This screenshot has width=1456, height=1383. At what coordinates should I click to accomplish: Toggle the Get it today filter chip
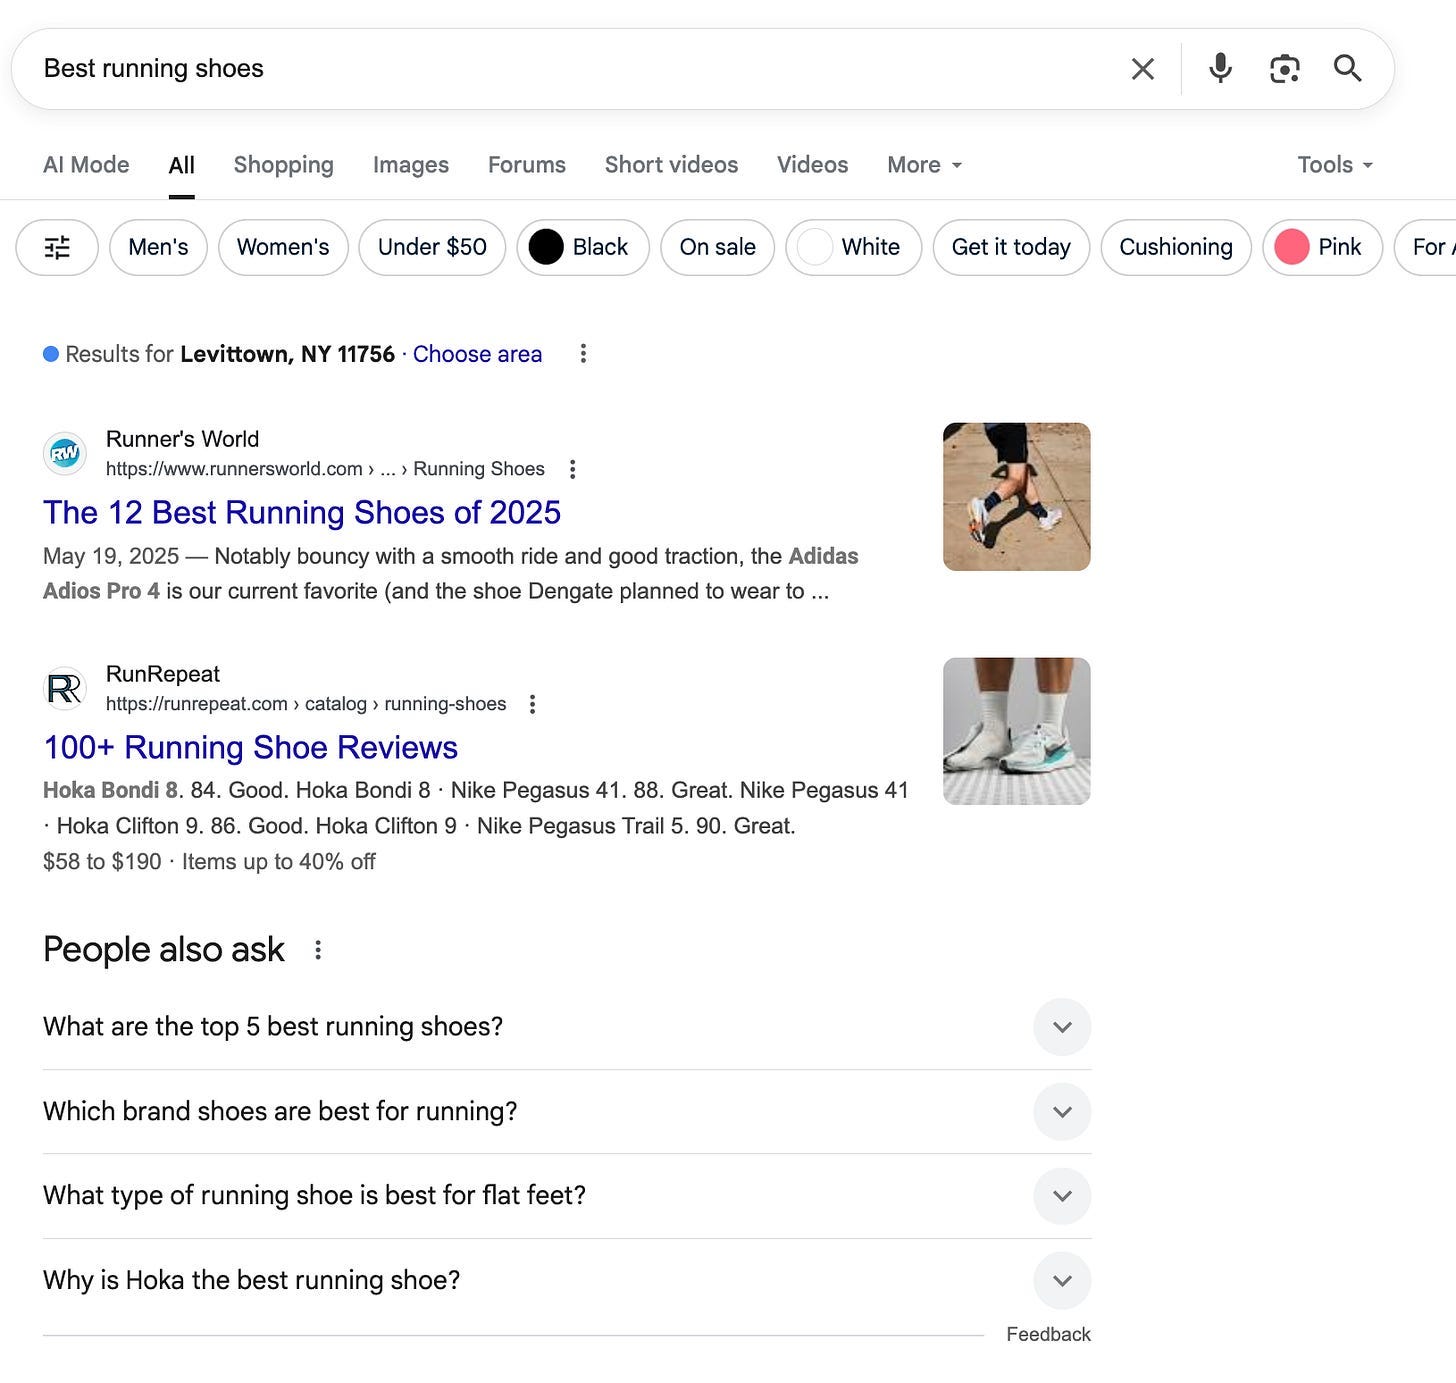1011,247
